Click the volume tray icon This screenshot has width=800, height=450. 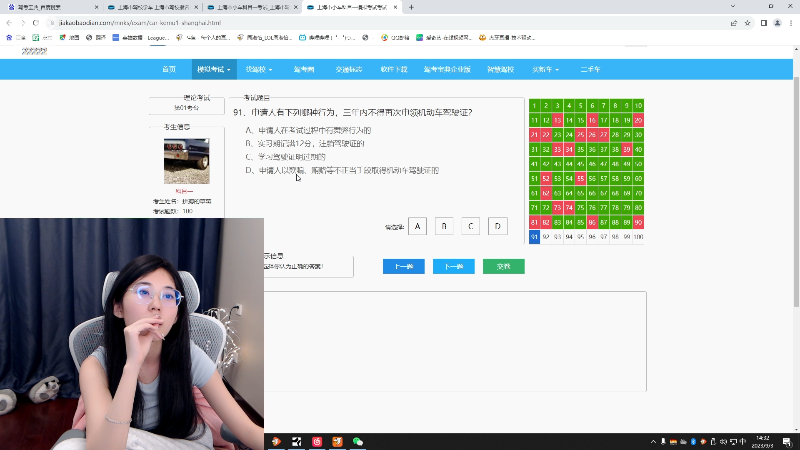click(723, 442)
